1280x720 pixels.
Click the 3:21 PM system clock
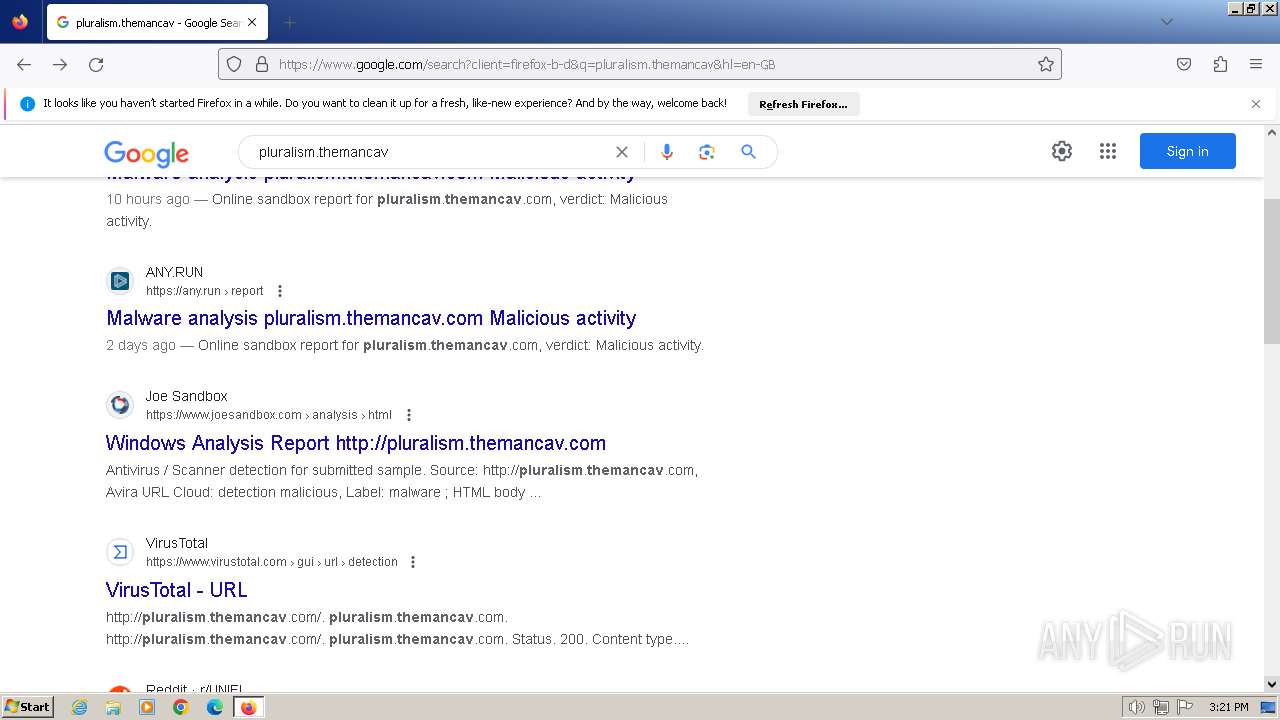(1229, 707)
